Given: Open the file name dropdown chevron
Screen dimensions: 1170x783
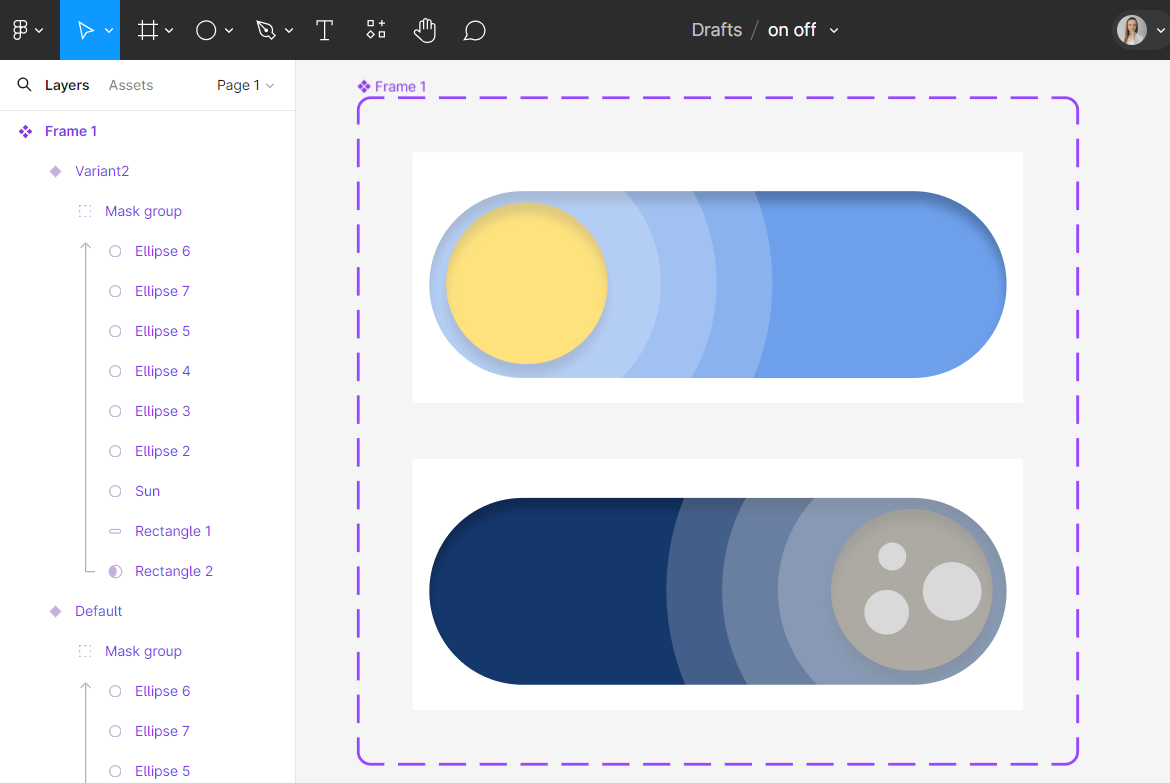Looking at the screenshot, I should 834,31.
